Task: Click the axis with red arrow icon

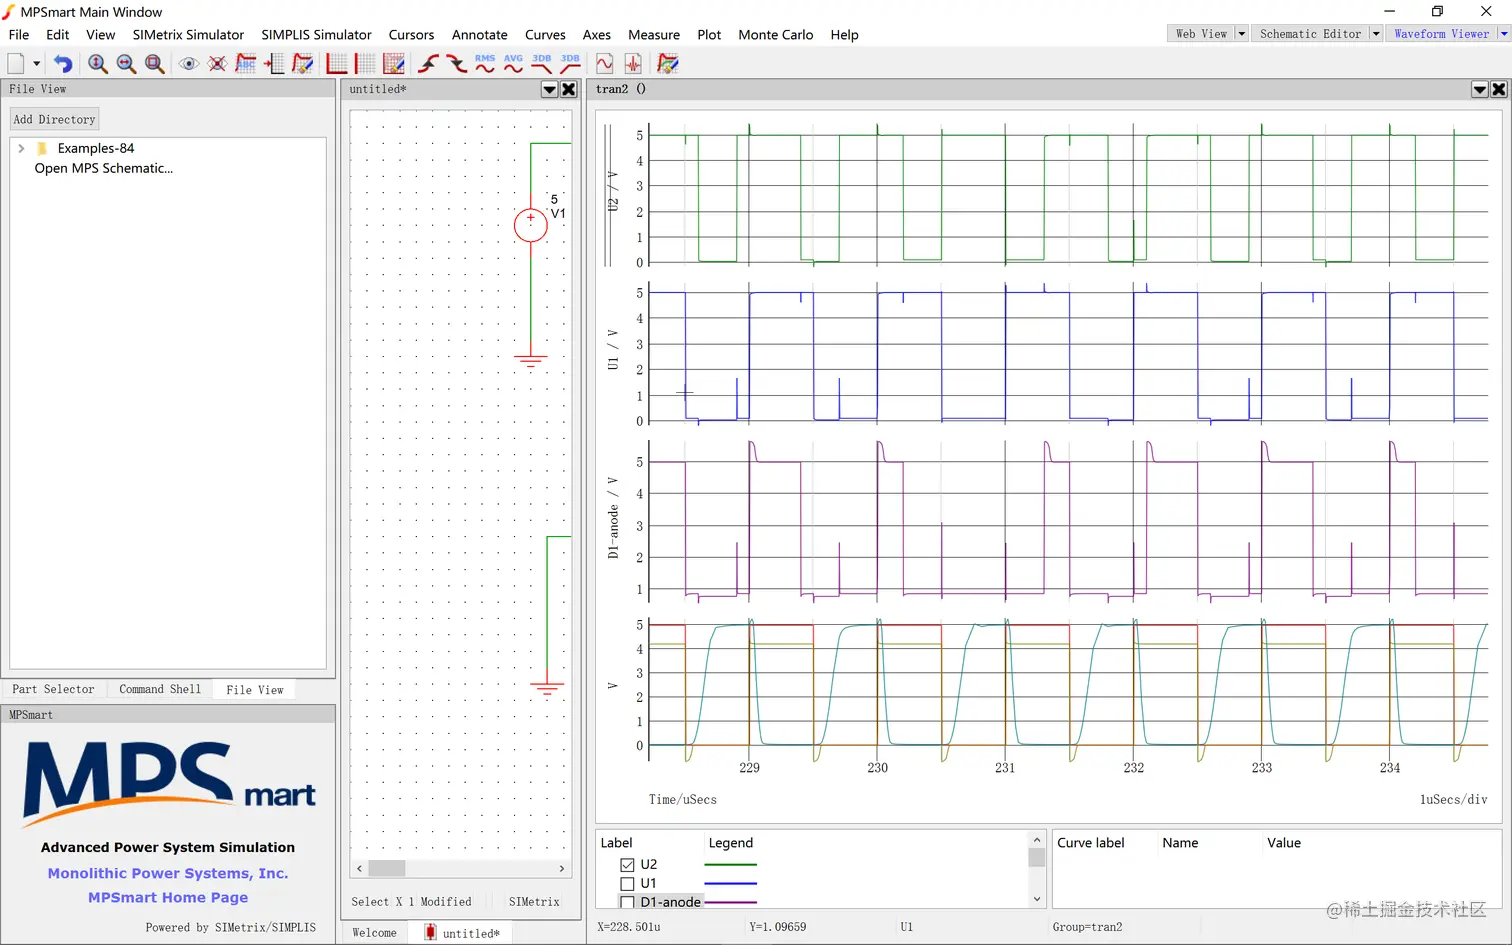Action: click(x=275, y=64)
